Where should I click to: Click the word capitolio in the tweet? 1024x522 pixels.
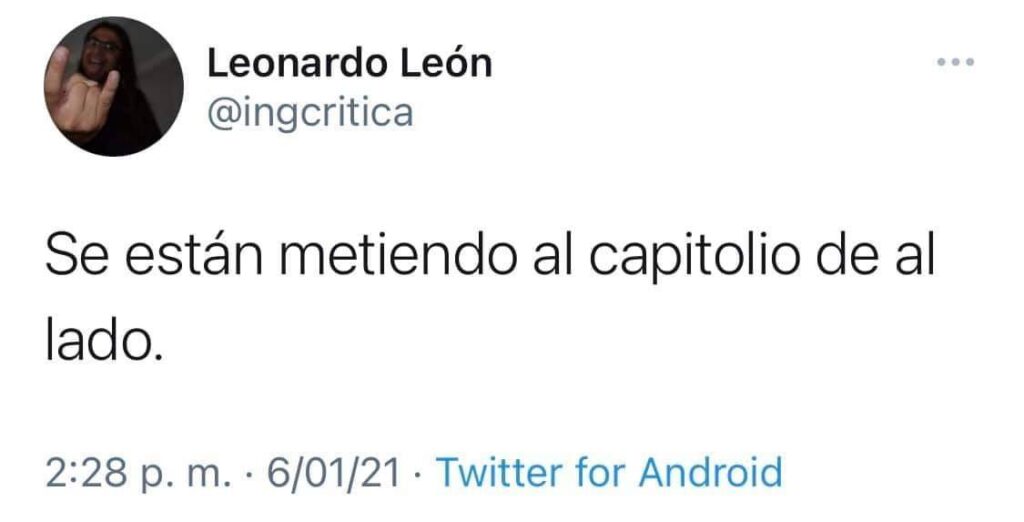pyautogui.click(x=694, y=256)
